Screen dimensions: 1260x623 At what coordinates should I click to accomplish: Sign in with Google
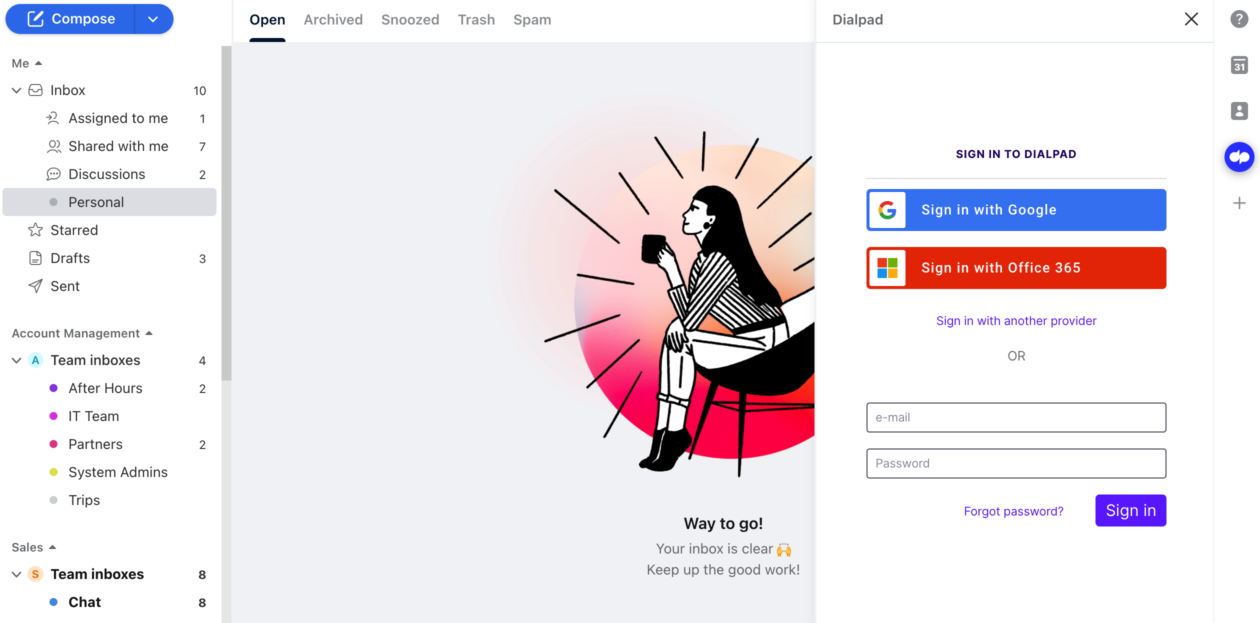(1016, 210)
